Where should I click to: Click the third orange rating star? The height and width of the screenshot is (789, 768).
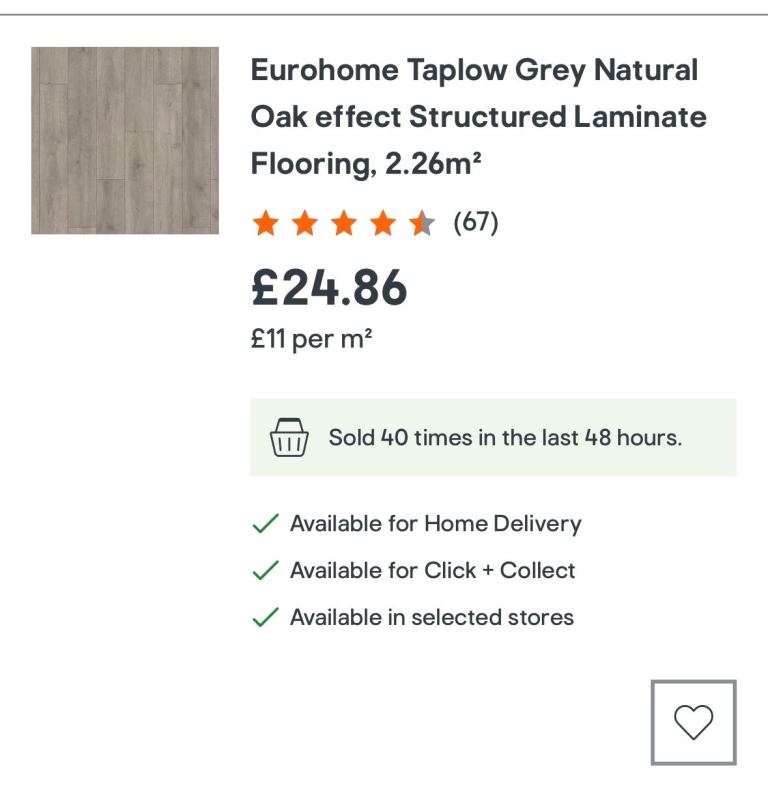[x=343, y=223]
